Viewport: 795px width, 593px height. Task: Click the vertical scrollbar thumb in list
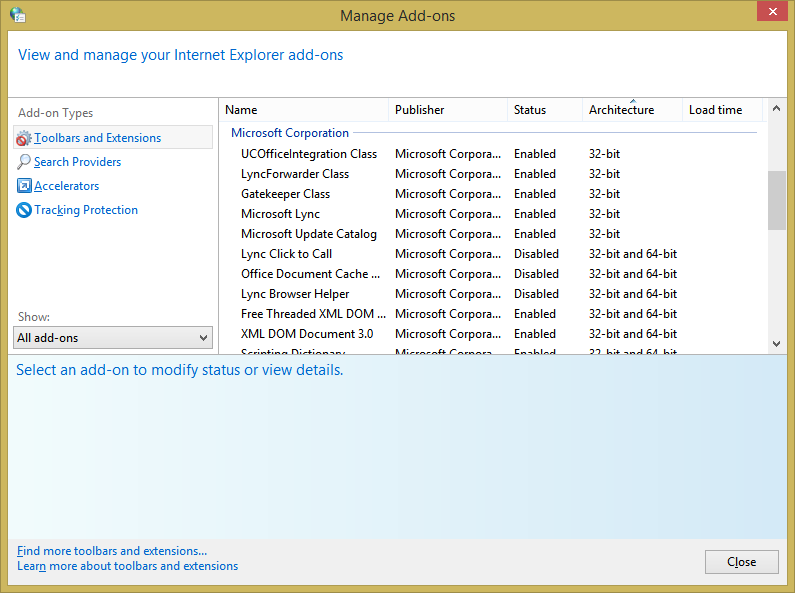776,201
